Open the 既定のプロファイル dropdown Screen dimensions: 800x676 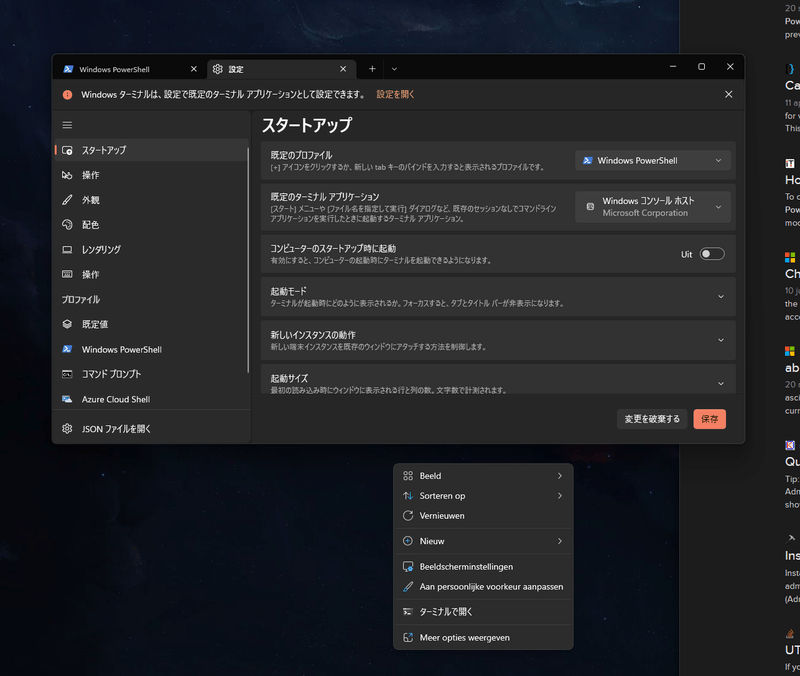pos(653,160)
